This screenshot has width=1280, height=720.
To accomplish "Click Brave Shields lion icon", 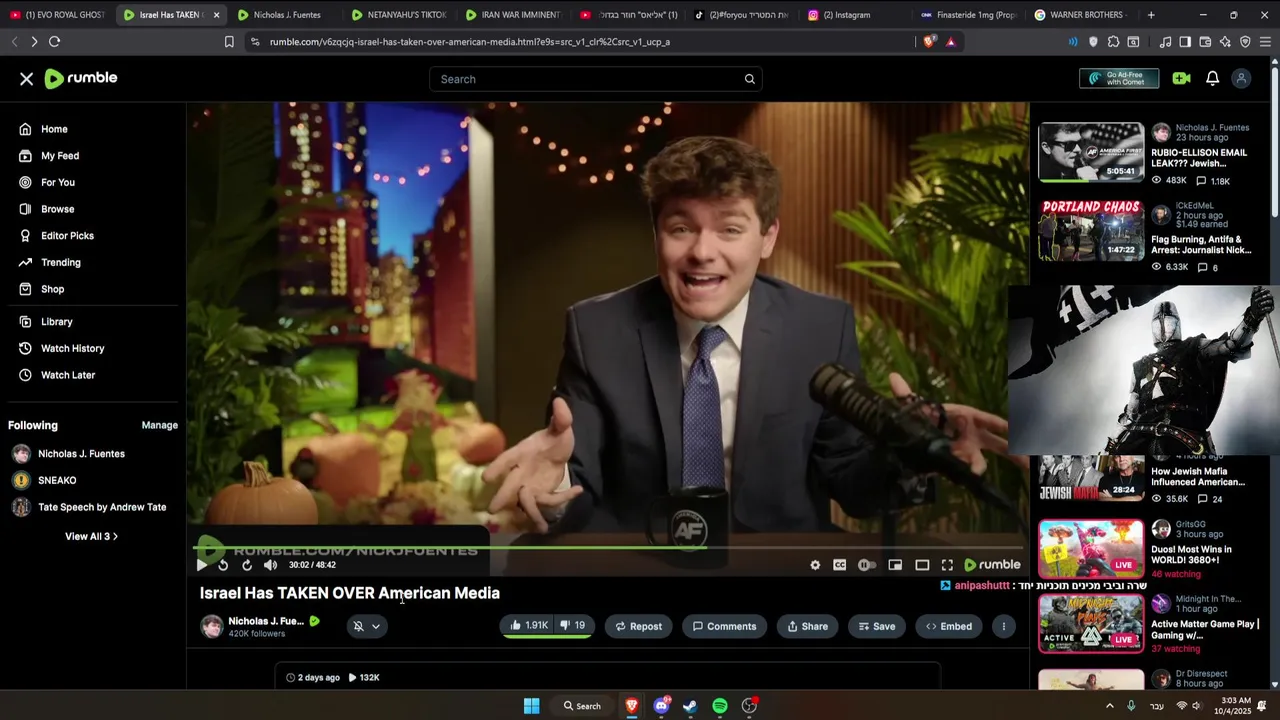I will coord(928,42).
